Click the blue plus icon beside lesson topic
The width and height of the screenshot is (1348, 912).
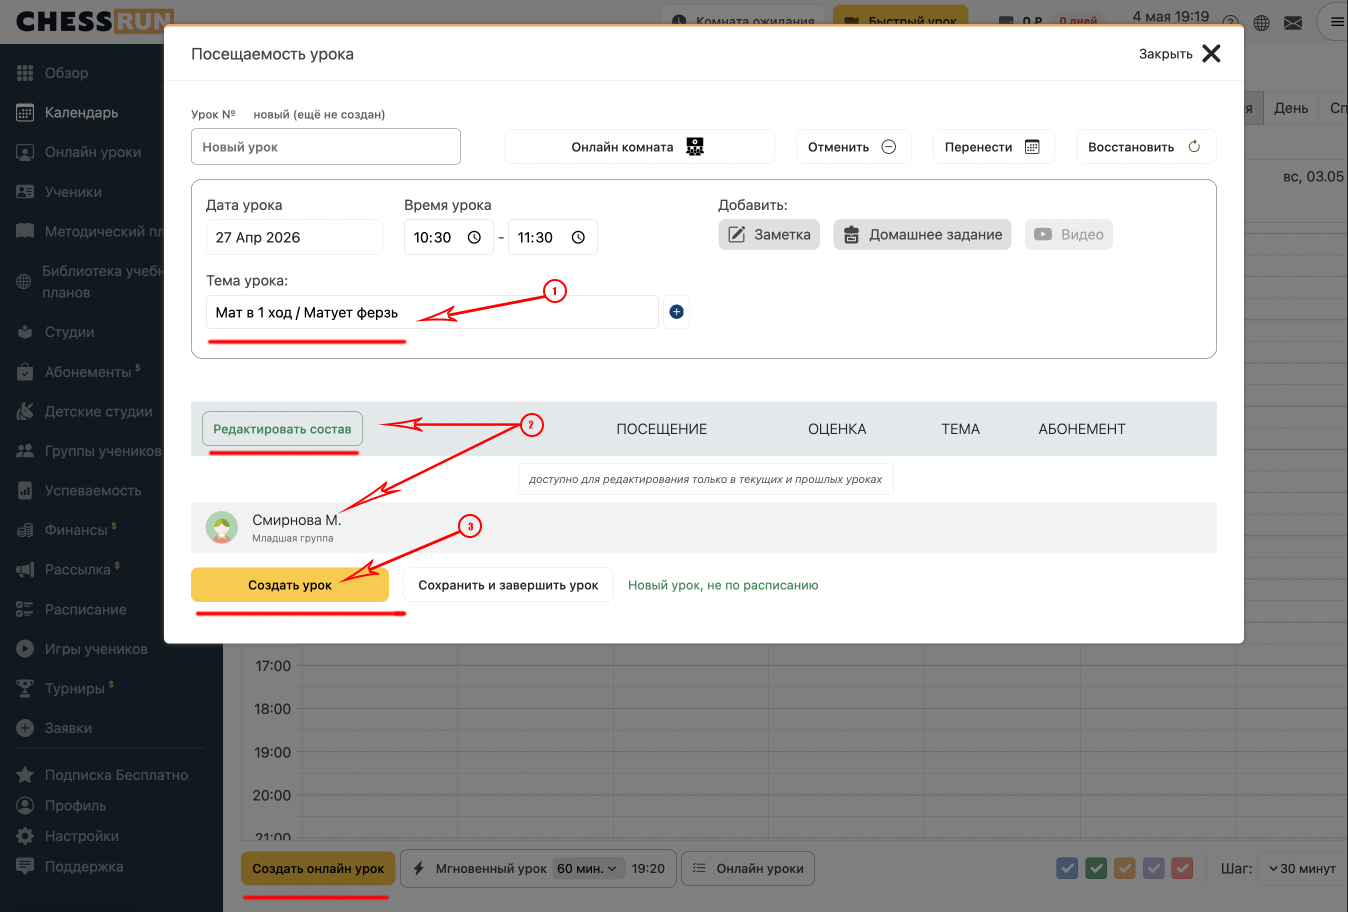[x=677, y=312]
